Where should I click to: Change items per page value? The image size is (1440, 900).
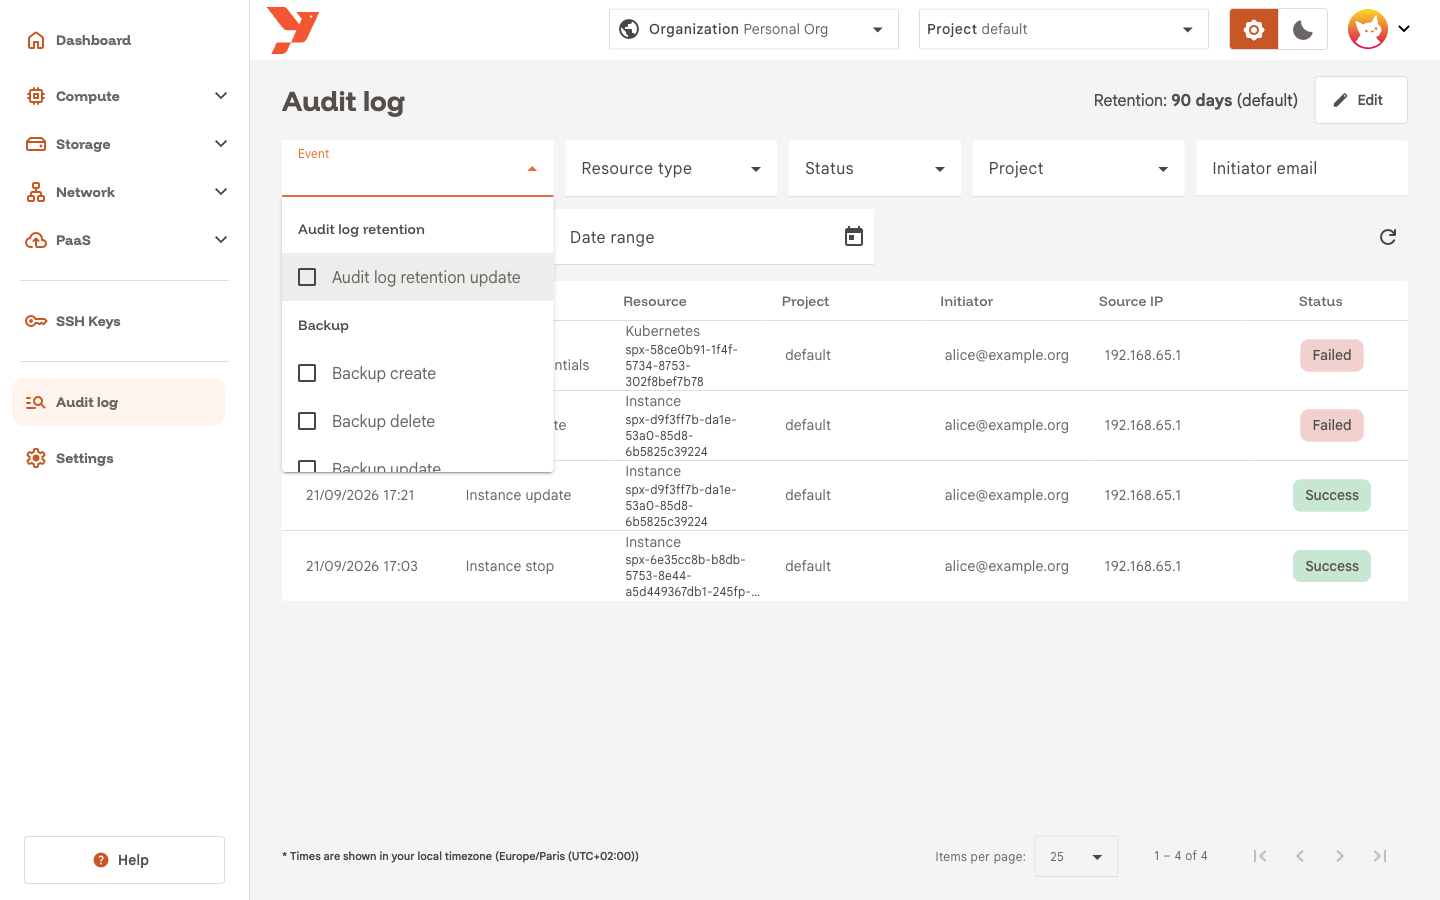1076,856
